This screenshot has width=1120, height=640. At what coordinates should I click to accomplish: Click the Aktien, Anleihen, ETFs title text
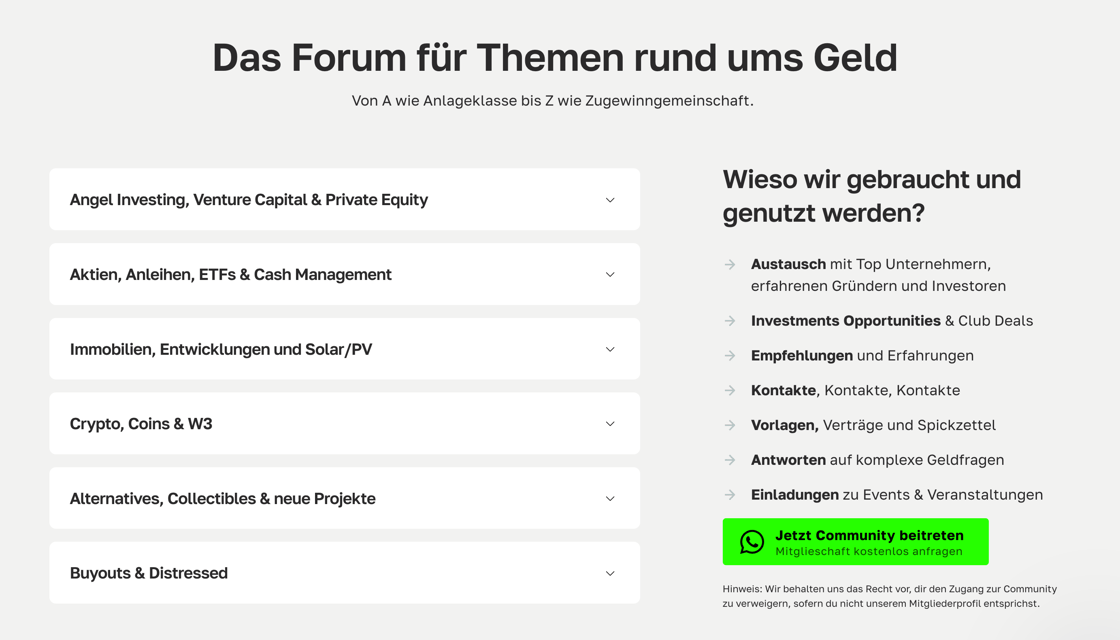(x=231, y=275)
